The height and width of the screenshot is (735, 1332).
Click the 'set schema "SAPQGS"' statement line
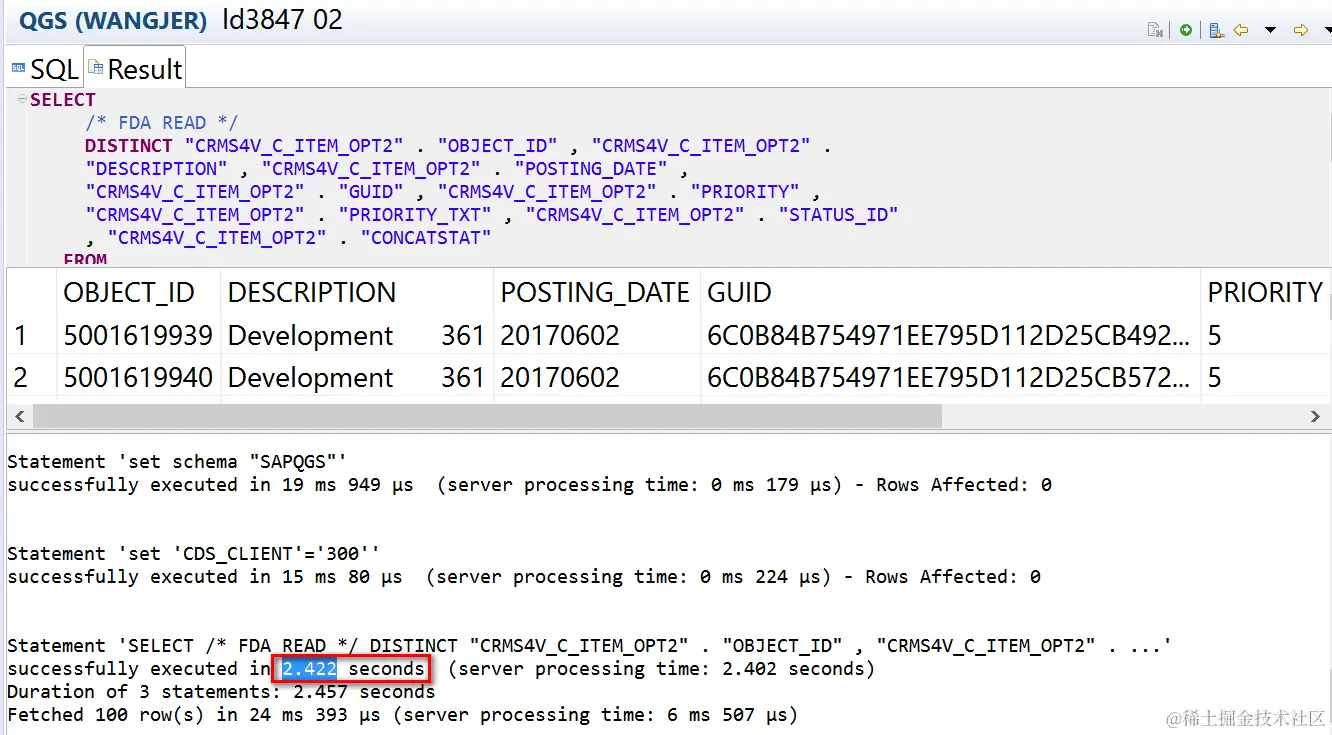(x=176, y=461)
